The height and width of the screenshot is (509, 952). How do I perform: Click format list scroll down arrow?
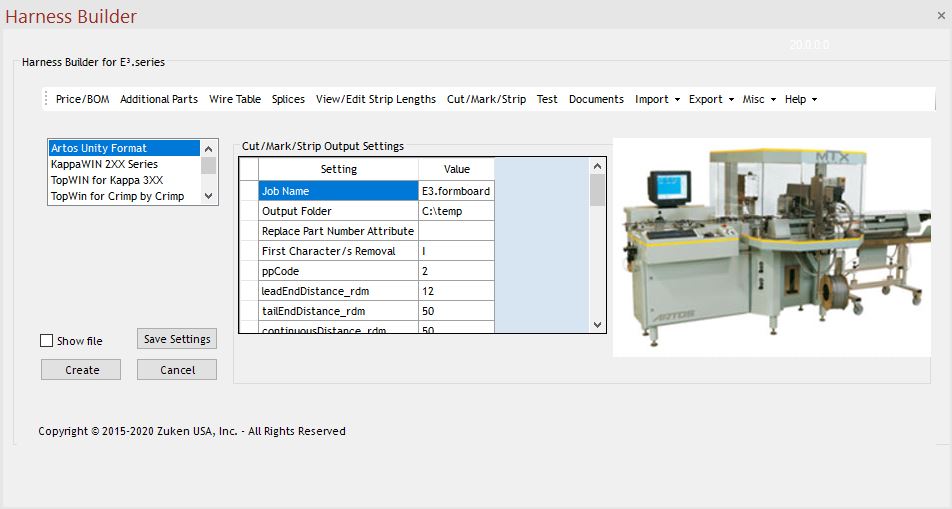[x=209, y=196]
